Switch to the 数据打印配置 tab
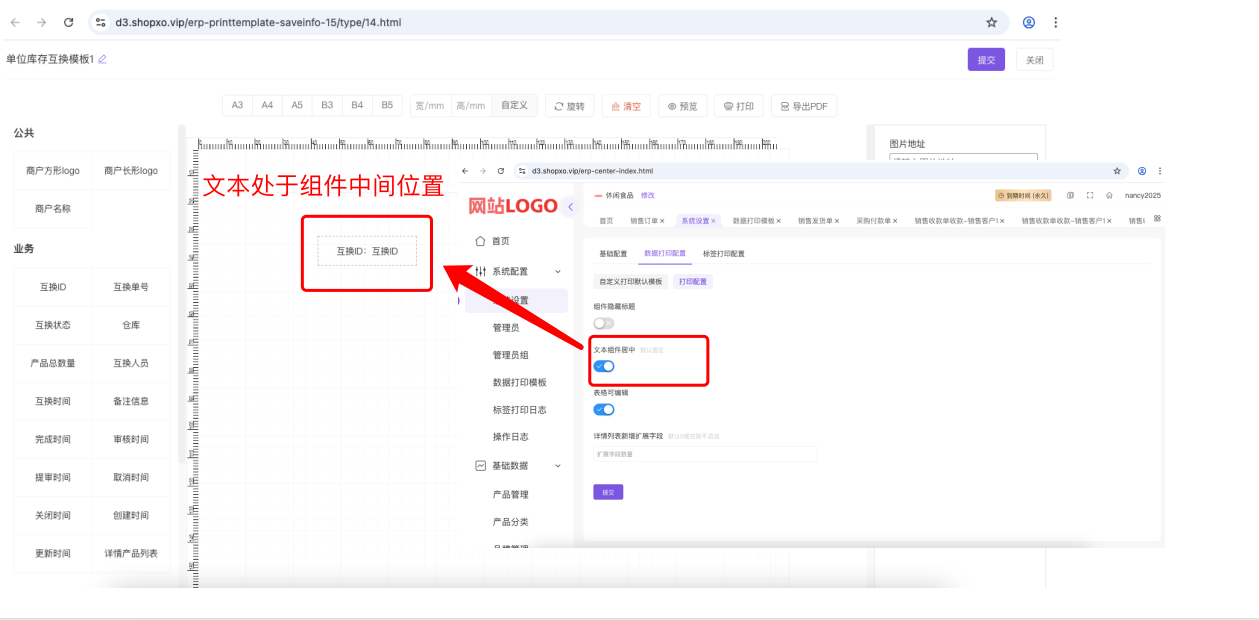 [x=665, y=253]
